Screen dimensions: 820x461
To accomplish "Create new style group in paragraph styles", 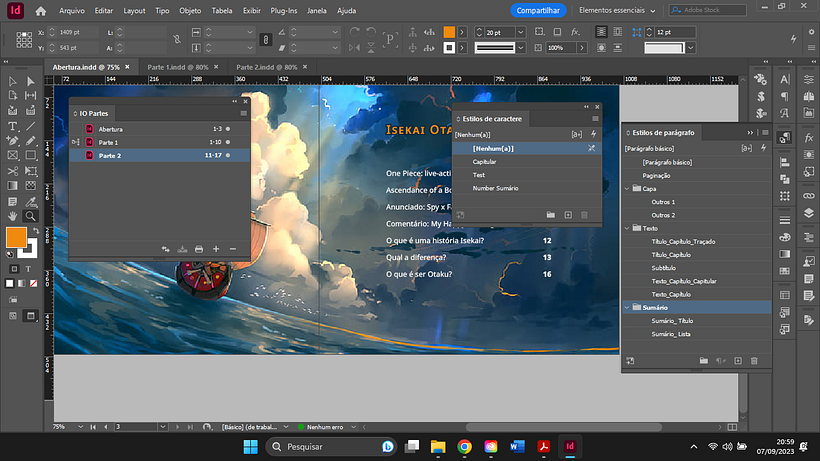I will pos(704,361).
